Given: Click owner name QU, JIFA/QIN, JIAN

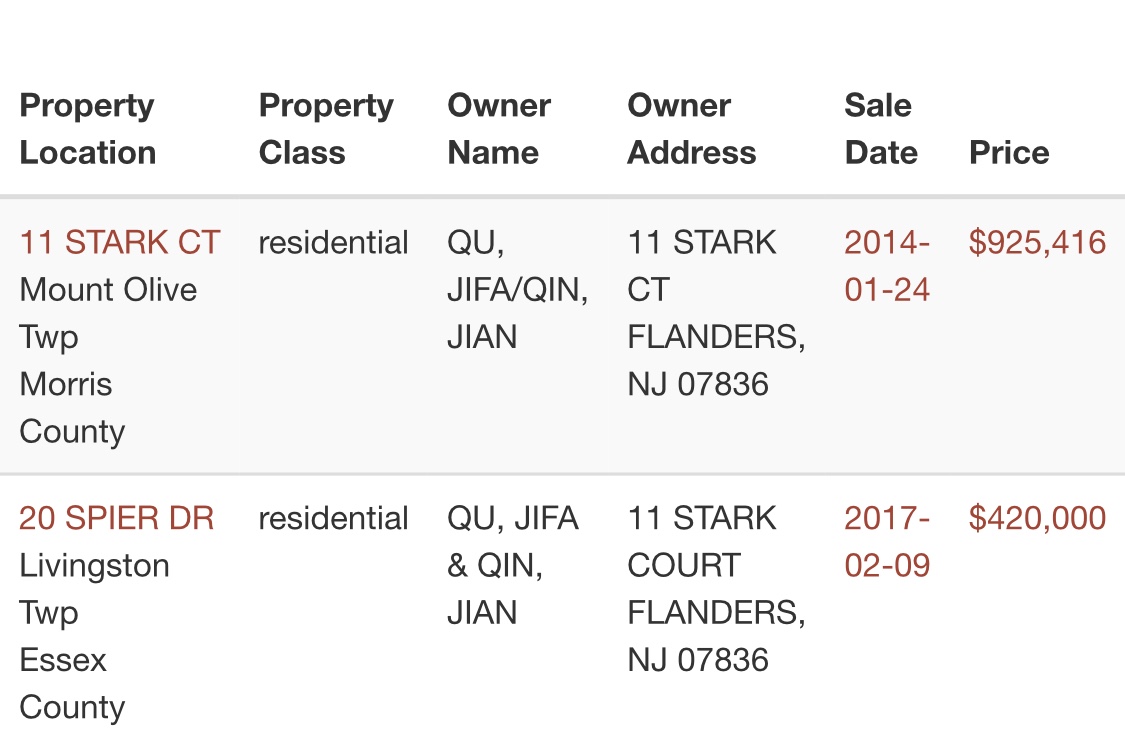Looking at the screenshot, I should coord(516,290).
